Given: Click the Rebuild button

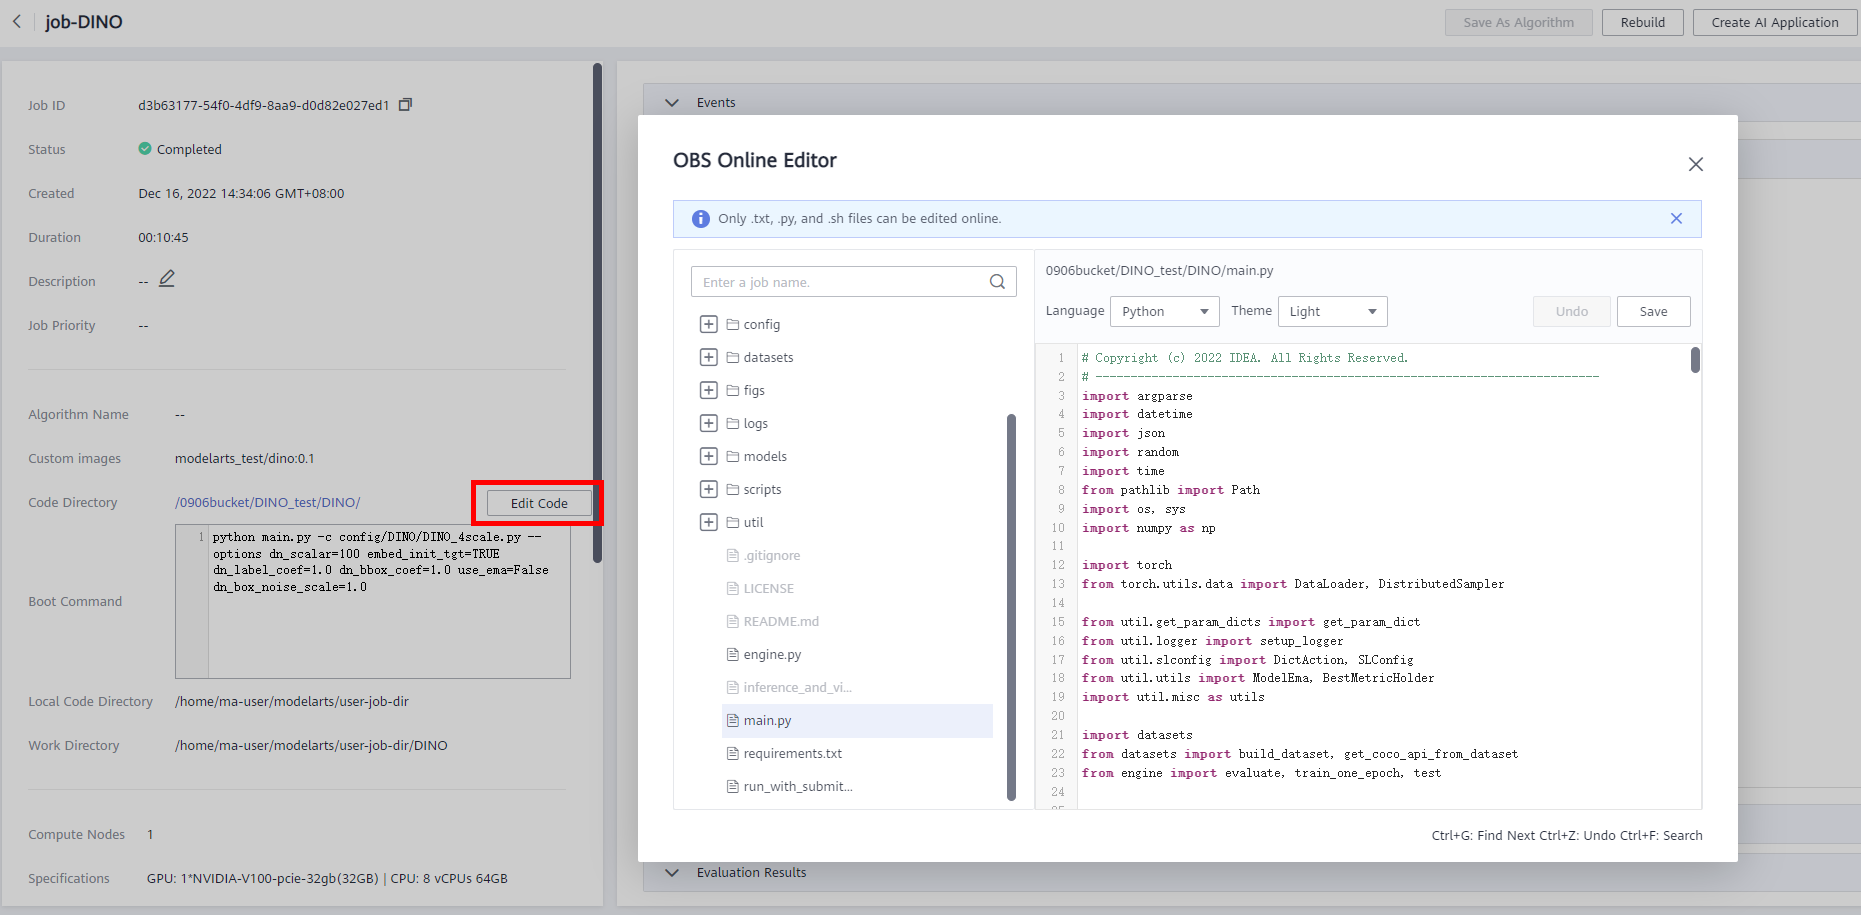Looking at the screenshot, I should click(1642, 22).
